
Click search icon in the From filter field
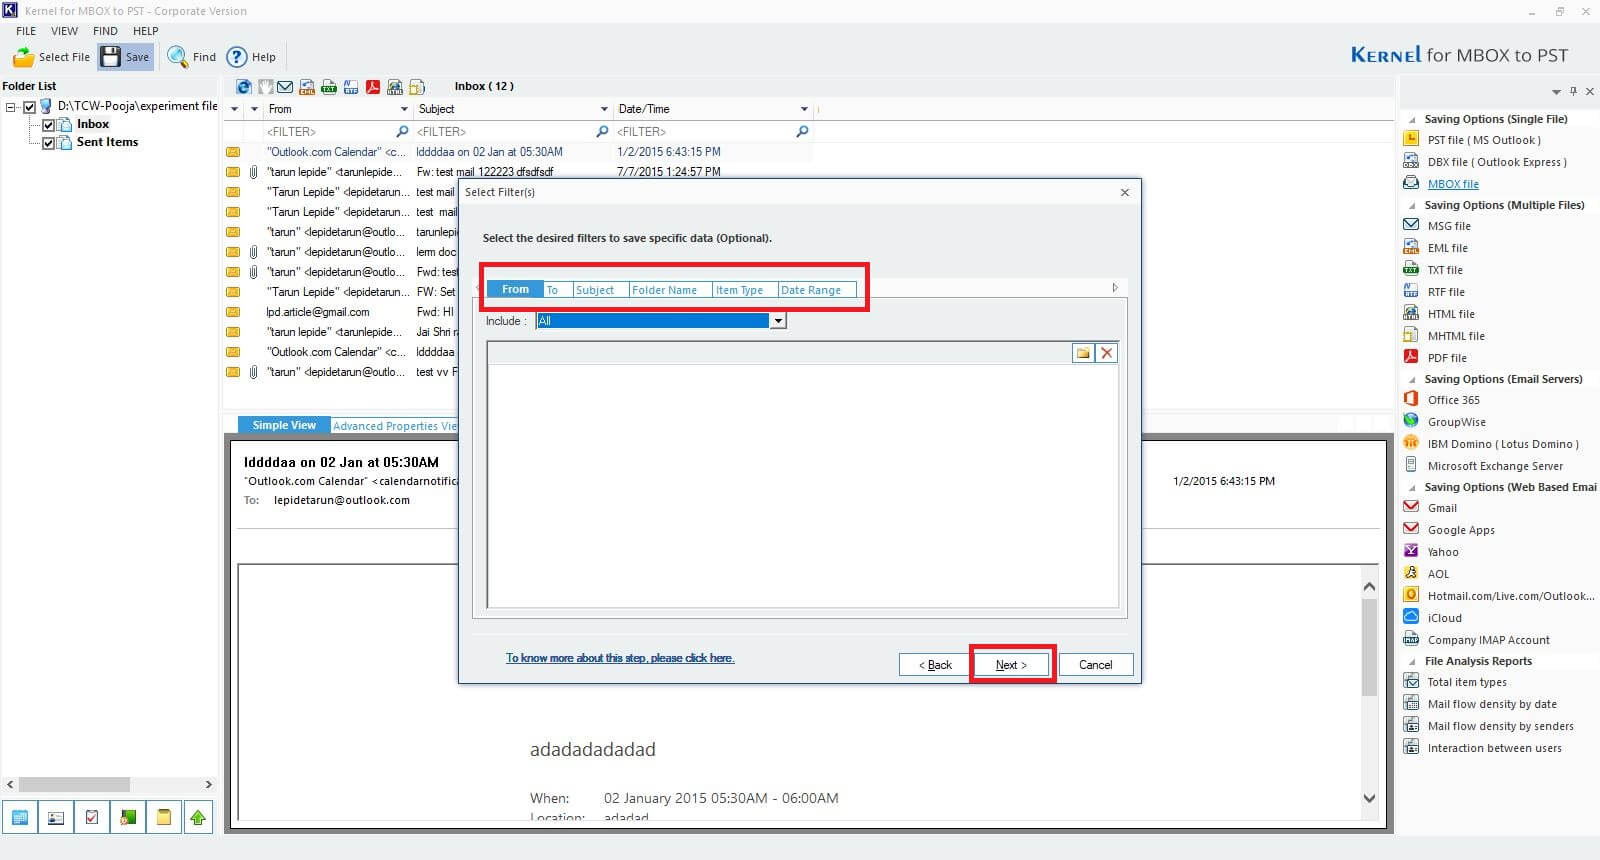(x=402, y=131)
